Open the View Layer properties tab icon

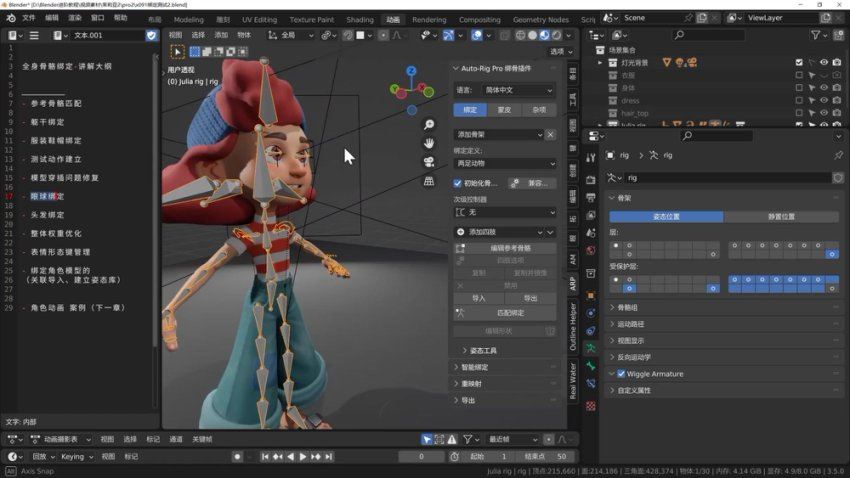591,215
